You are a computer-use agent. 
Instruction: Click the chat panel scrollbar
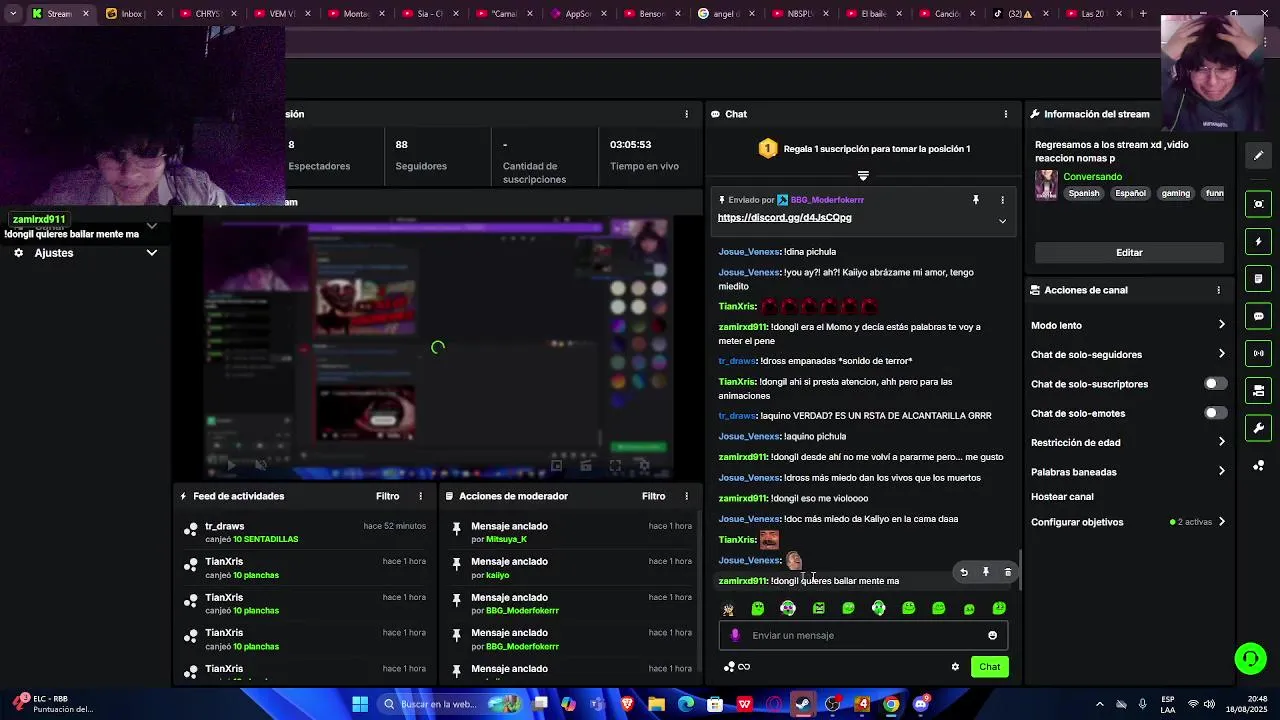[1019, 568]
